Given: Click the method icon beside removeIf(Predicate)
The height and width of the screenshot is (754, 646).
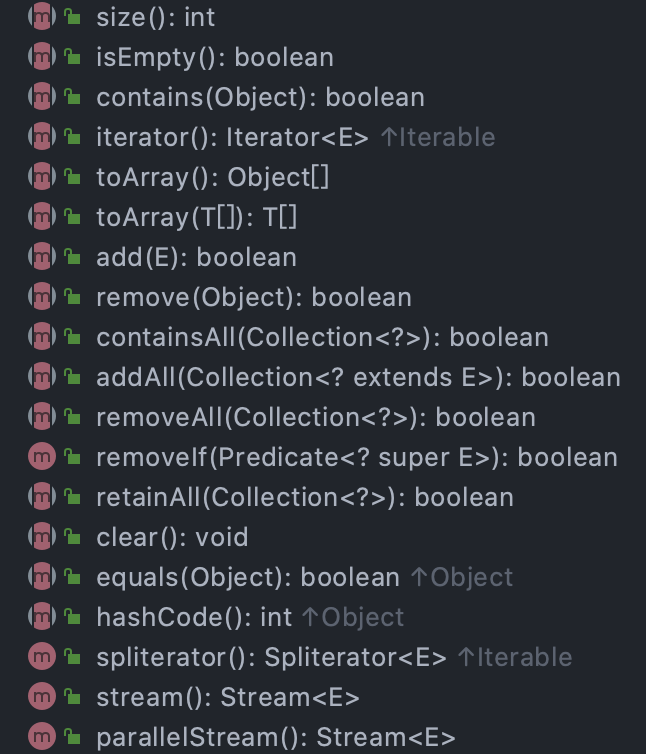Looking at the screenshot, I should coord(41,457).
